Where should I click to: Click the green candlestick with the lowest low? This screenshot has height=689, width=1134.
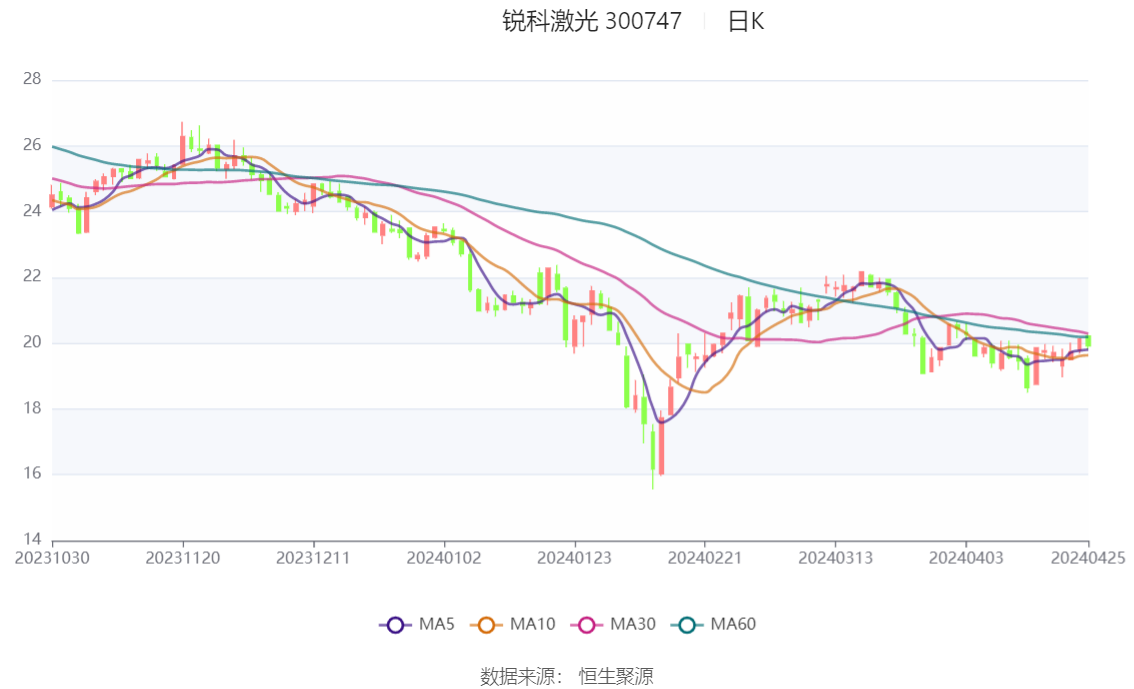[653, 450]
